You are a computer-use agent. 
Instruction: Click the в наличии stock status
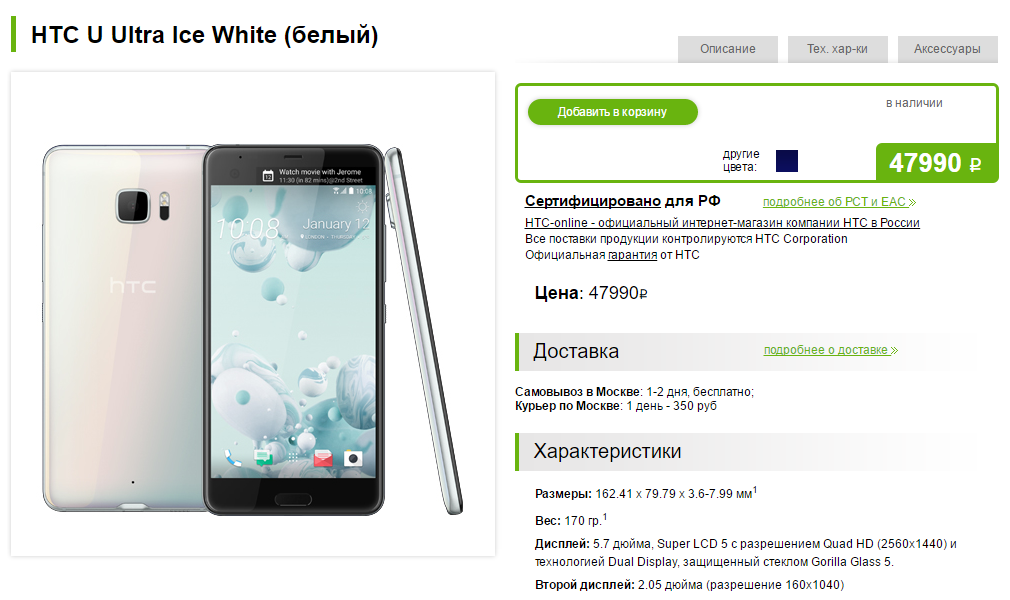[x=914, y=103]
